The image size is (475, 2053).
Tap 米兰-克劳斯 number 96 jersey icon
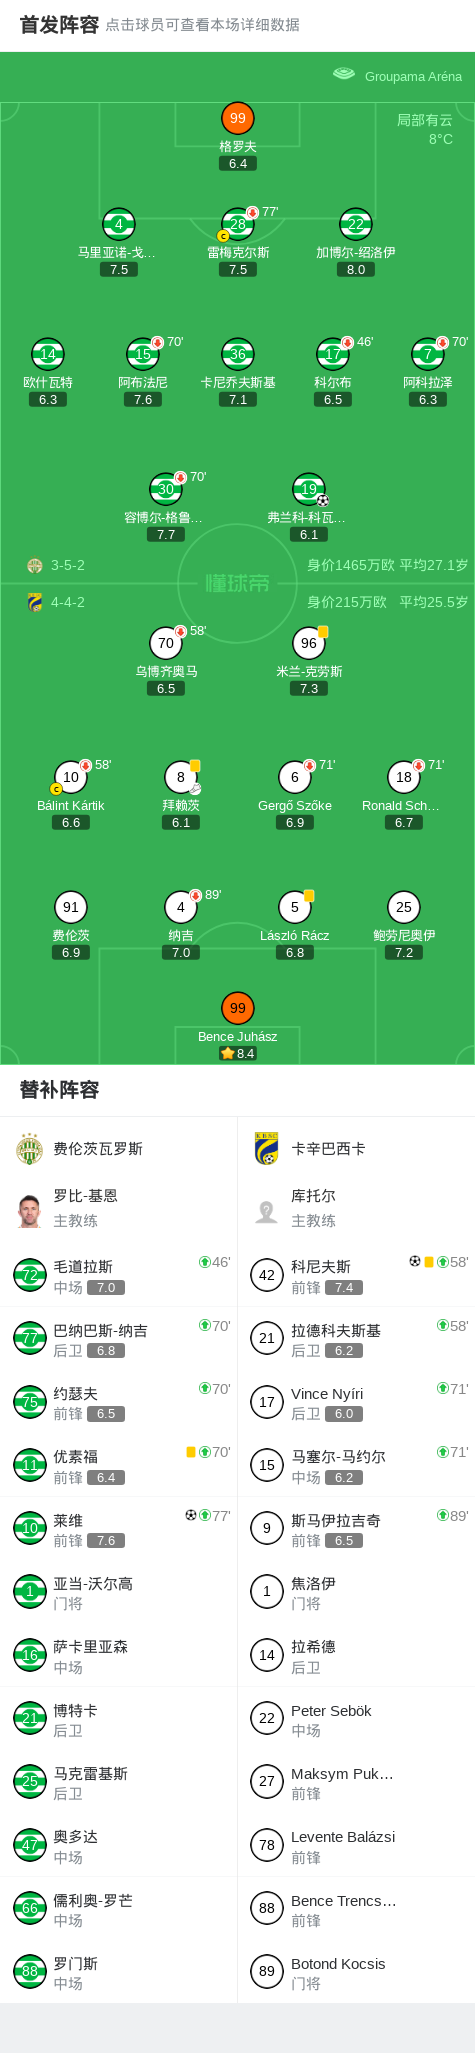pyautogui.click(x=309, y=643)
